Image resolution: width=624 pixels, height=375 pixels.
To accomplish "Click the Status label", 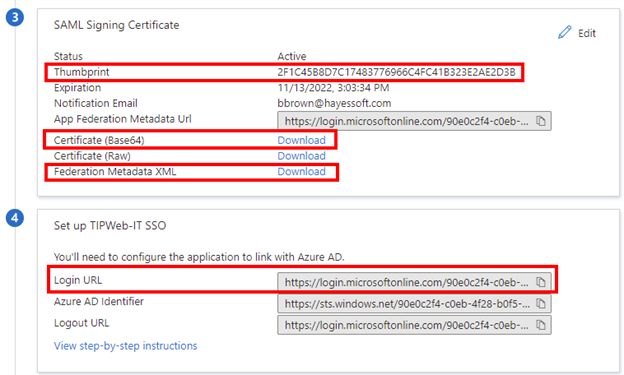I will click(68, 56).
